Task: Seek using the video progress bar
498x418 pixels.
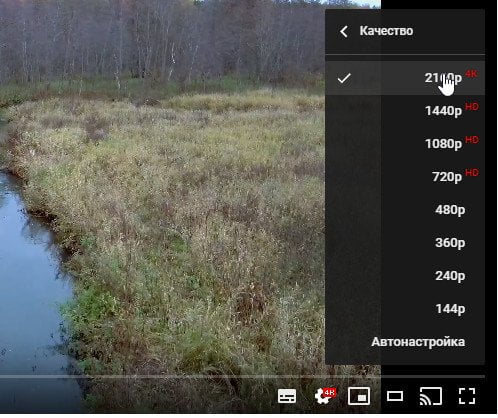Action: [242, 377]
